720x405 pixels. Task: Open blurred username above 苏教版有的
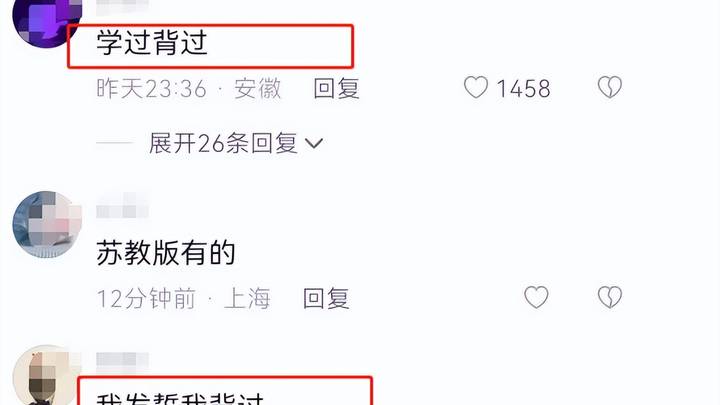[x=123, y=205]
